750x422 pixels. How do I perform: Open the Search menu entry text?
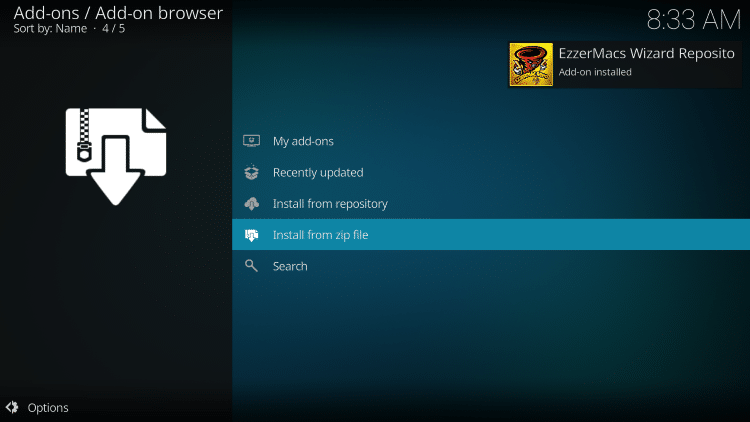click(x=290, y=266)
